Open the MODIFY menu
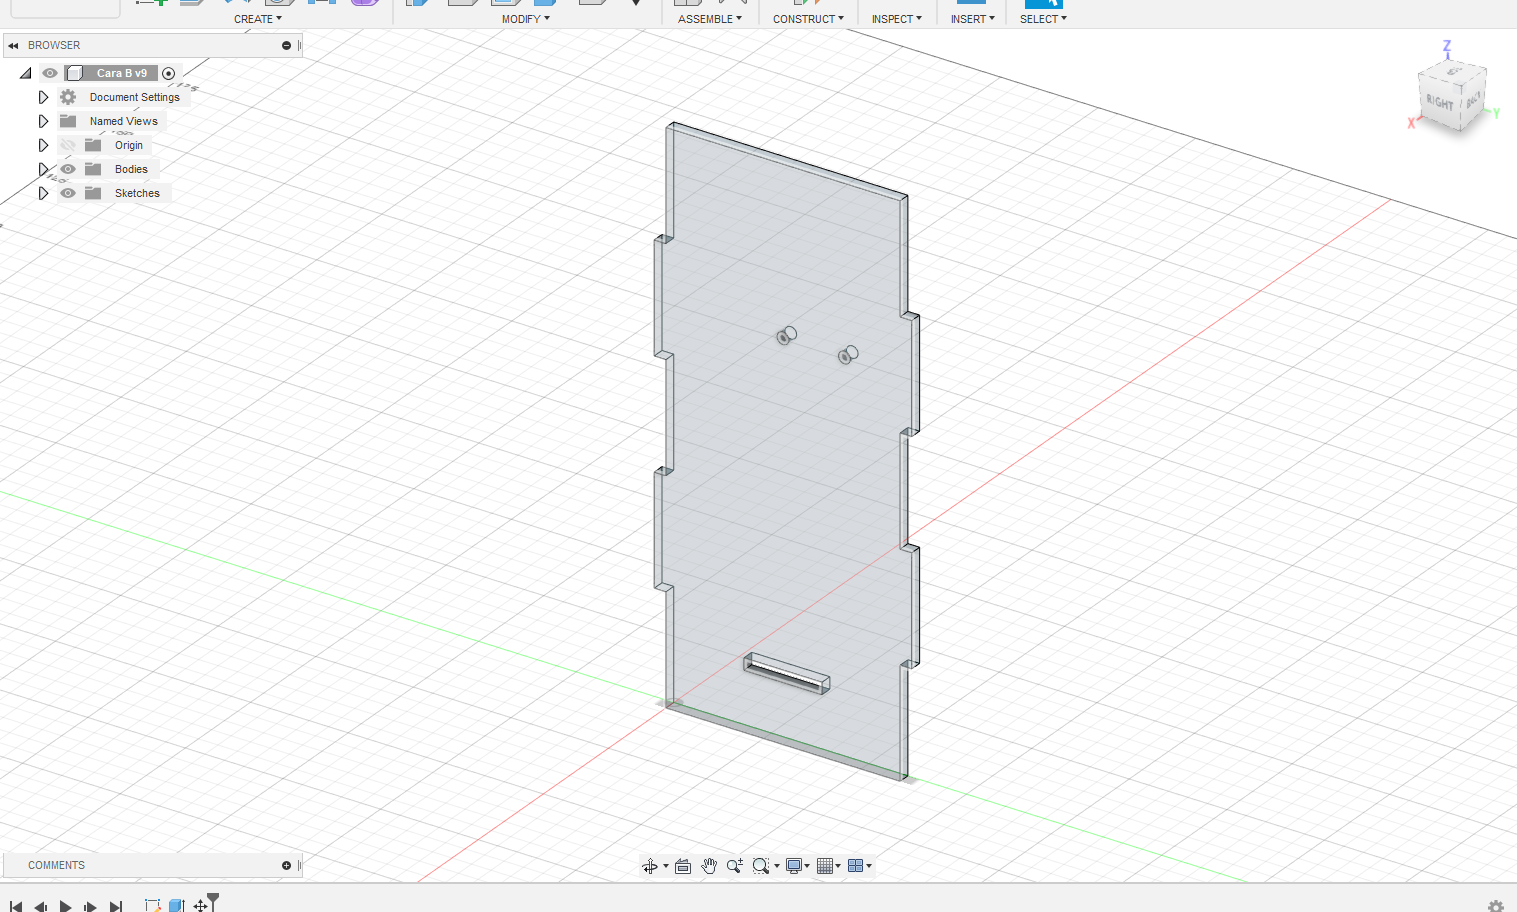The image size is (1517, 912). pyautogui.click(x=526, y=19)
